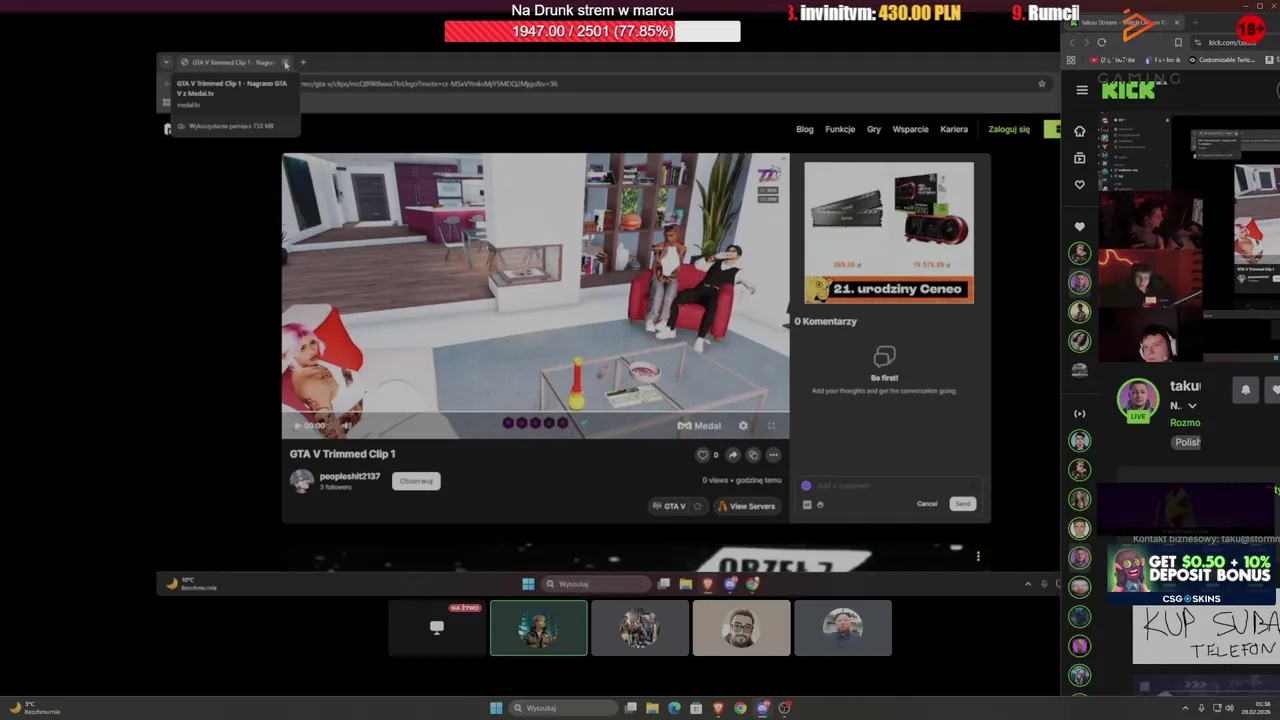1280x720 pixels.
Task: Open the Blog menu item on Medal
Action: click(805, 129)
